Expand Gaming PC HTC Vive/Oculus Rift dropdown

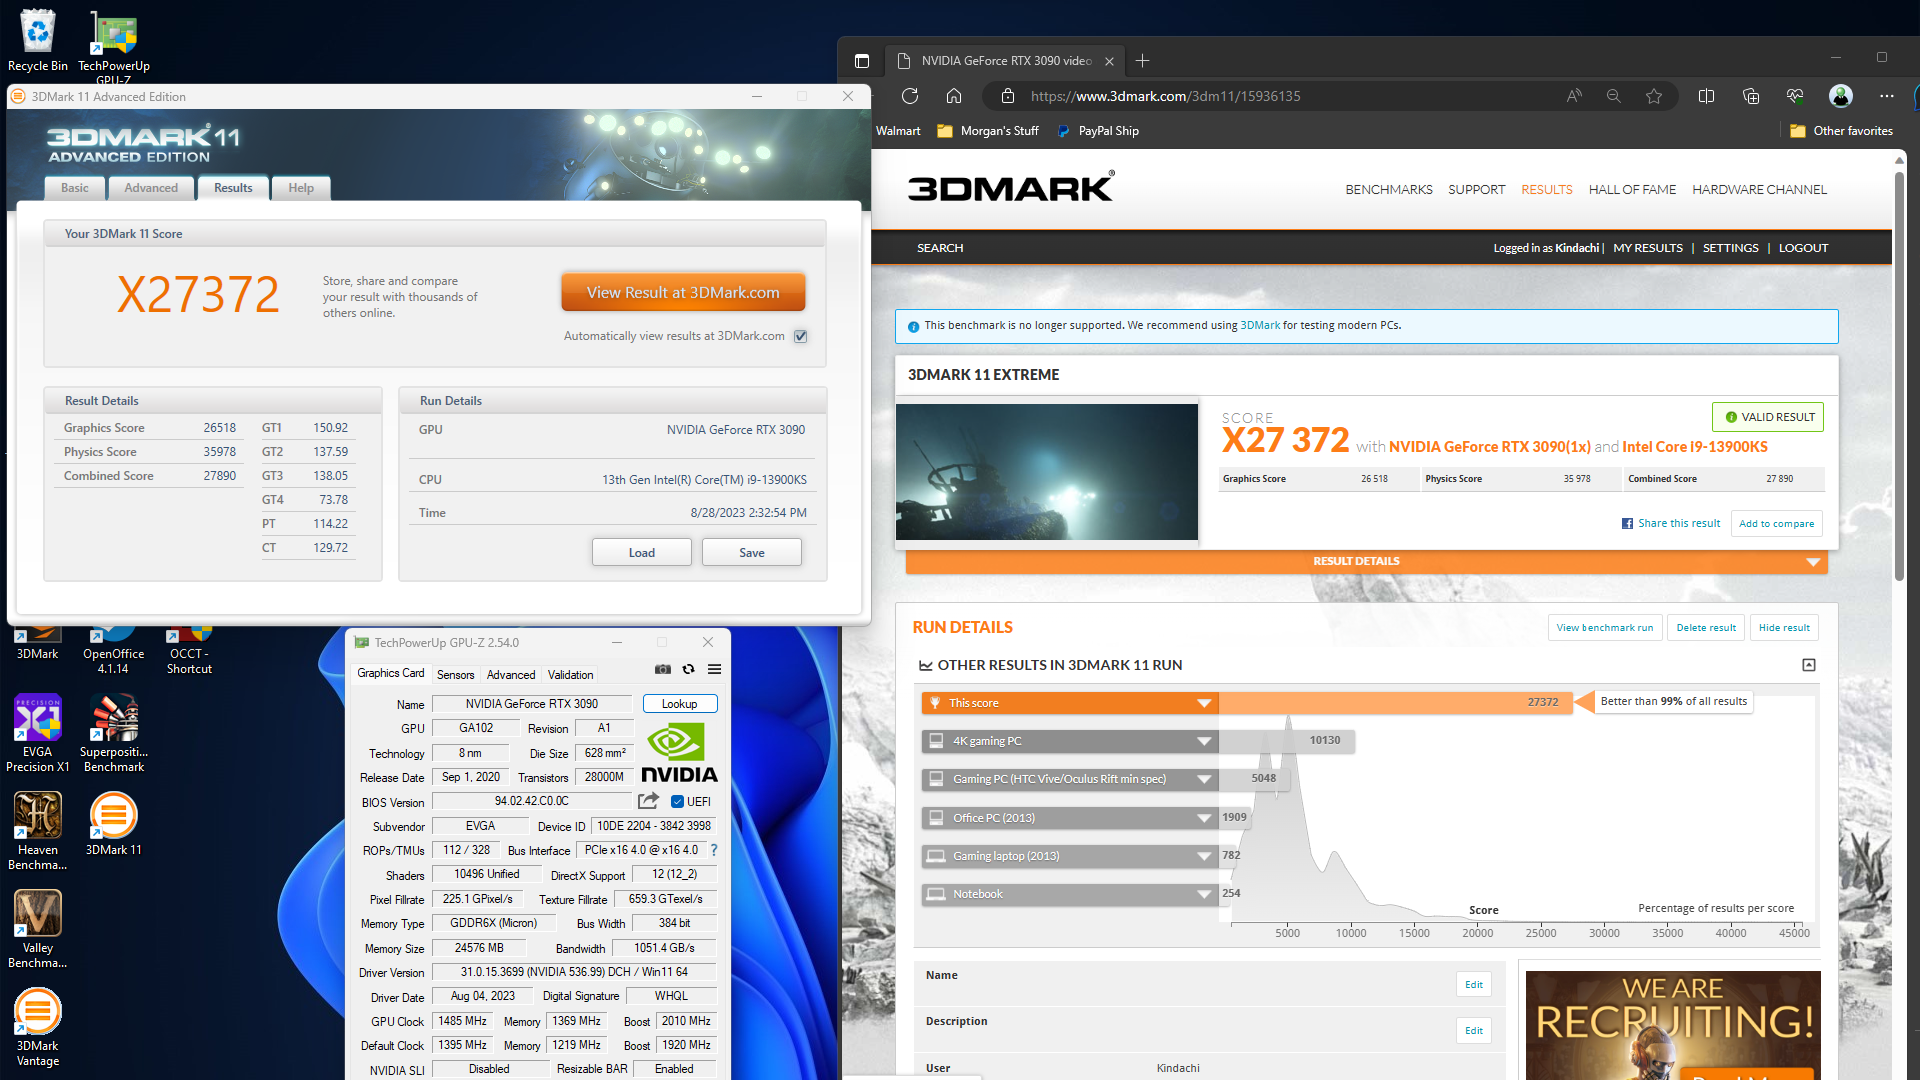click(1069, 779)
